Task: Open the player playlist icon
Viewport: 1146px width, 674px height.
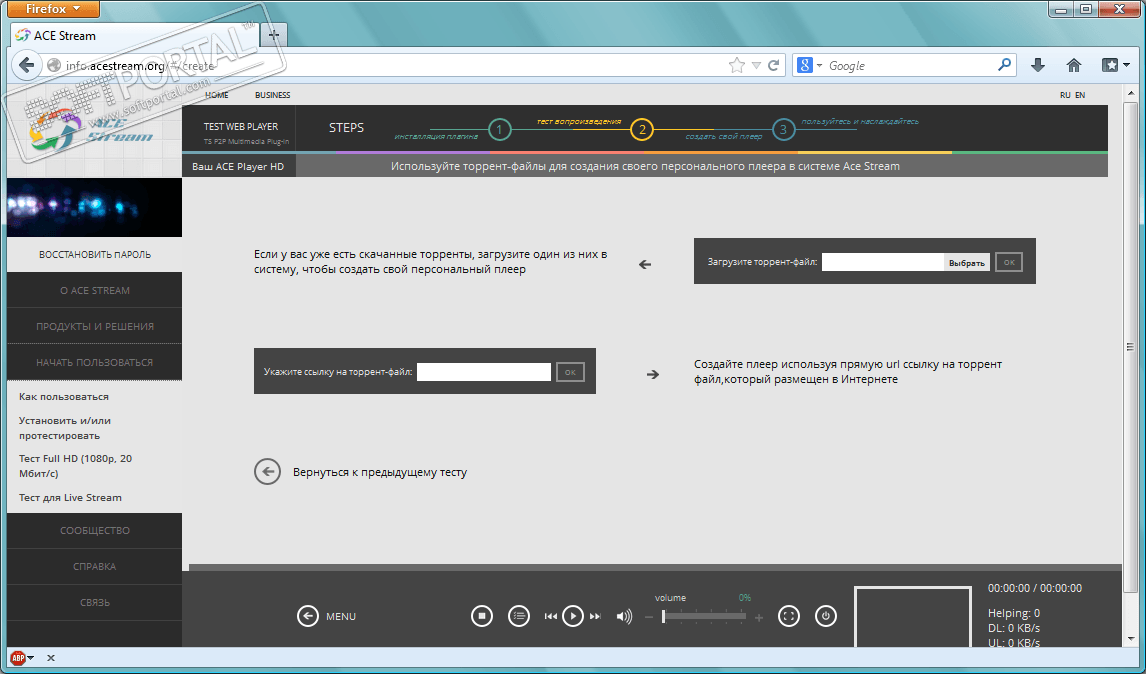Action: [519, 616]
